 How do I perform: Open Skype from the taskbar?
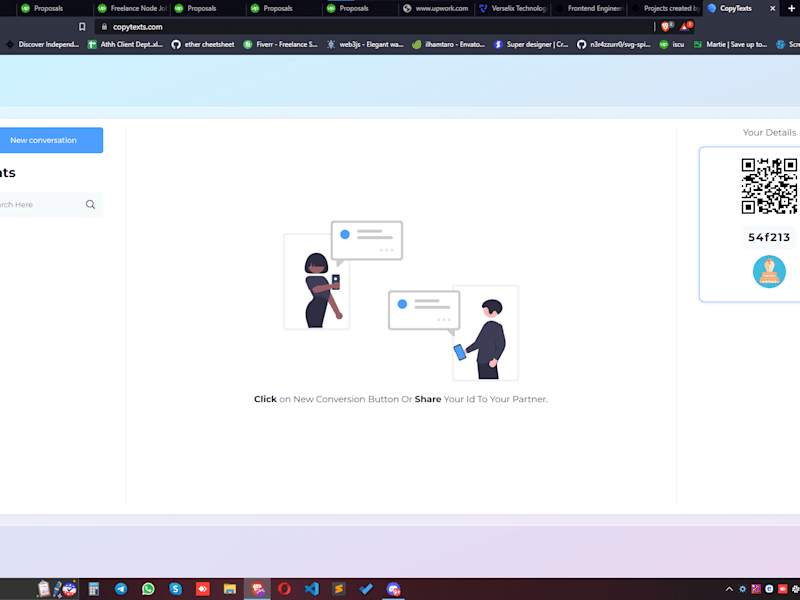point(176,589)
